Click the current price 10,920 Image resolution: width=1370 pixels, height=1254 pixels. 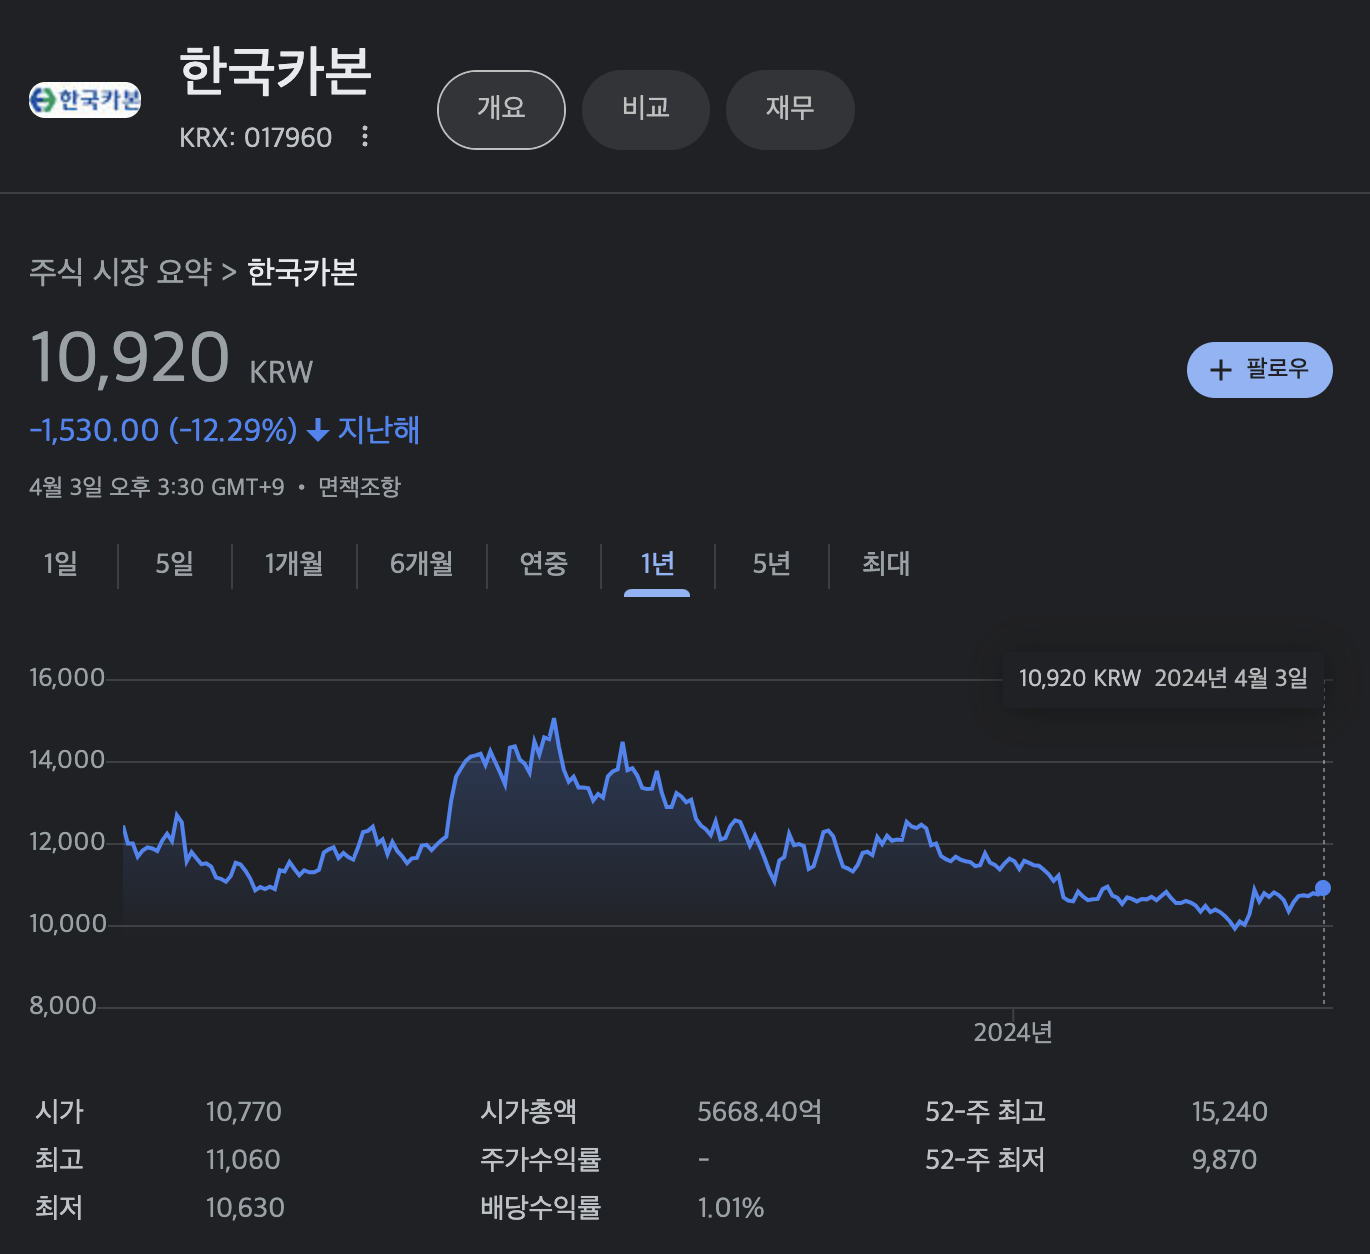(130, 358)
